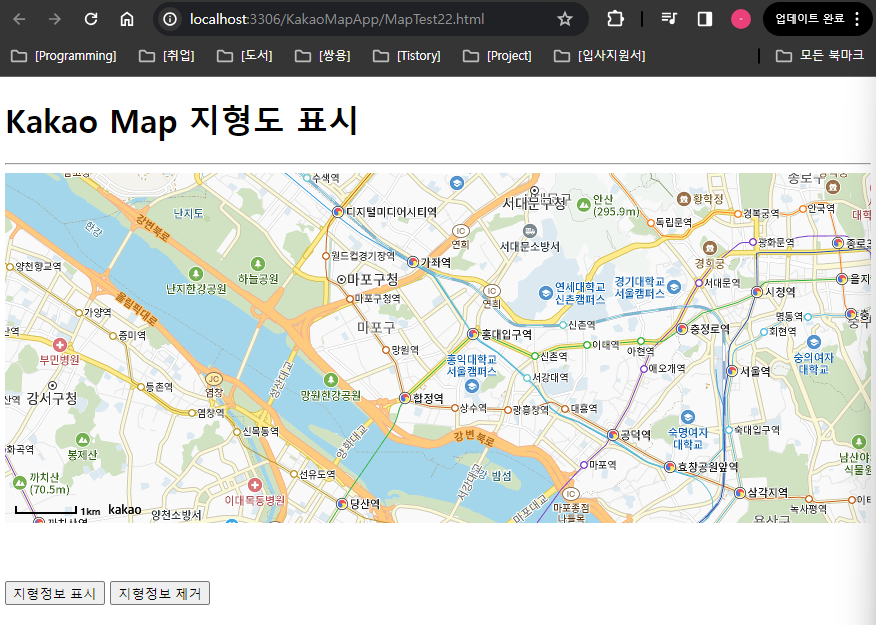The height and width of the screenshot is (625, 876).
Task: Click the 난지도 label on map
Action: coord(188,213)
